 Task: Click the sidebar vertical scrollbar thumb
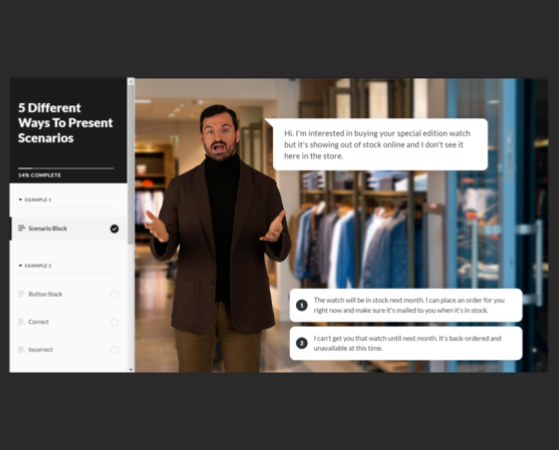(x=131, y=165)
